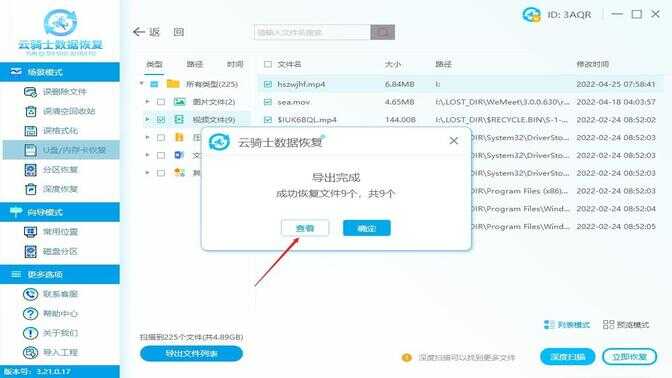Click the yellow folder icon of 所有类型(225)
672x378 pixels.
173,84
